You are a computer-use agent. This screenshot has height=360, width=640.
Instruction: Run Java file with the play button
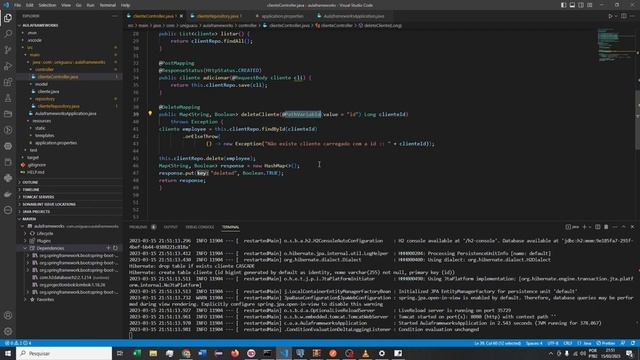(611, 16)
